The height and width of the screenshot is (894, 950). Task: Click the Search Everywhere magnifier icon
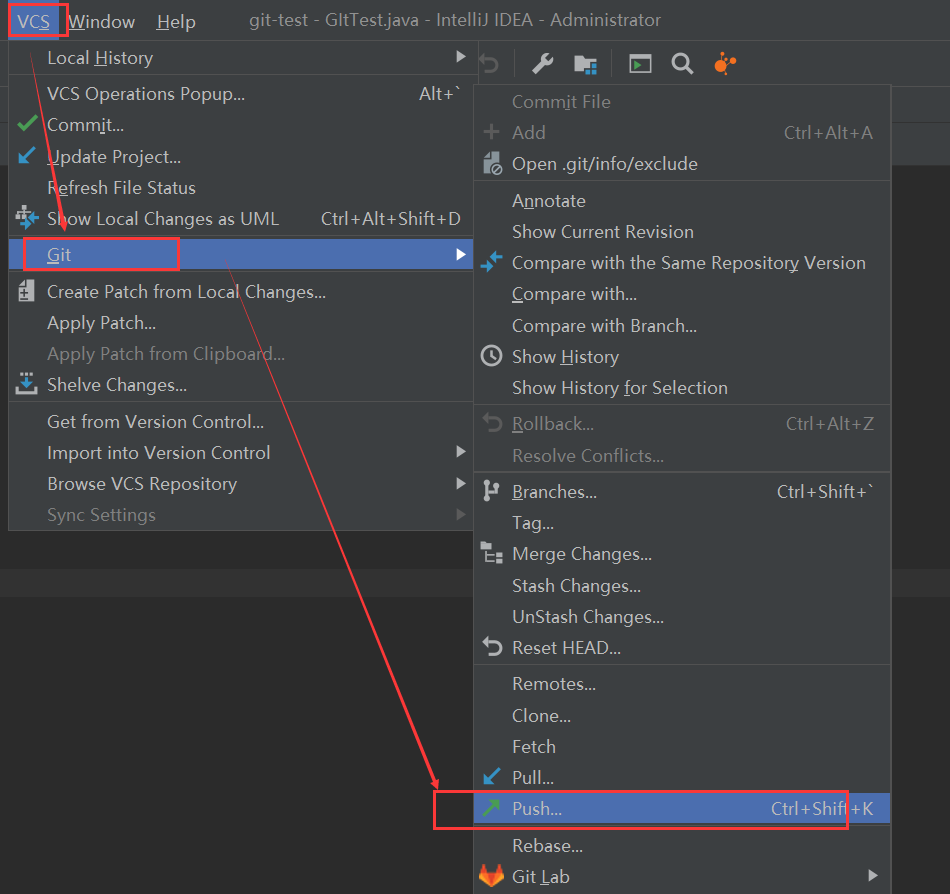[x=682, y=63]
